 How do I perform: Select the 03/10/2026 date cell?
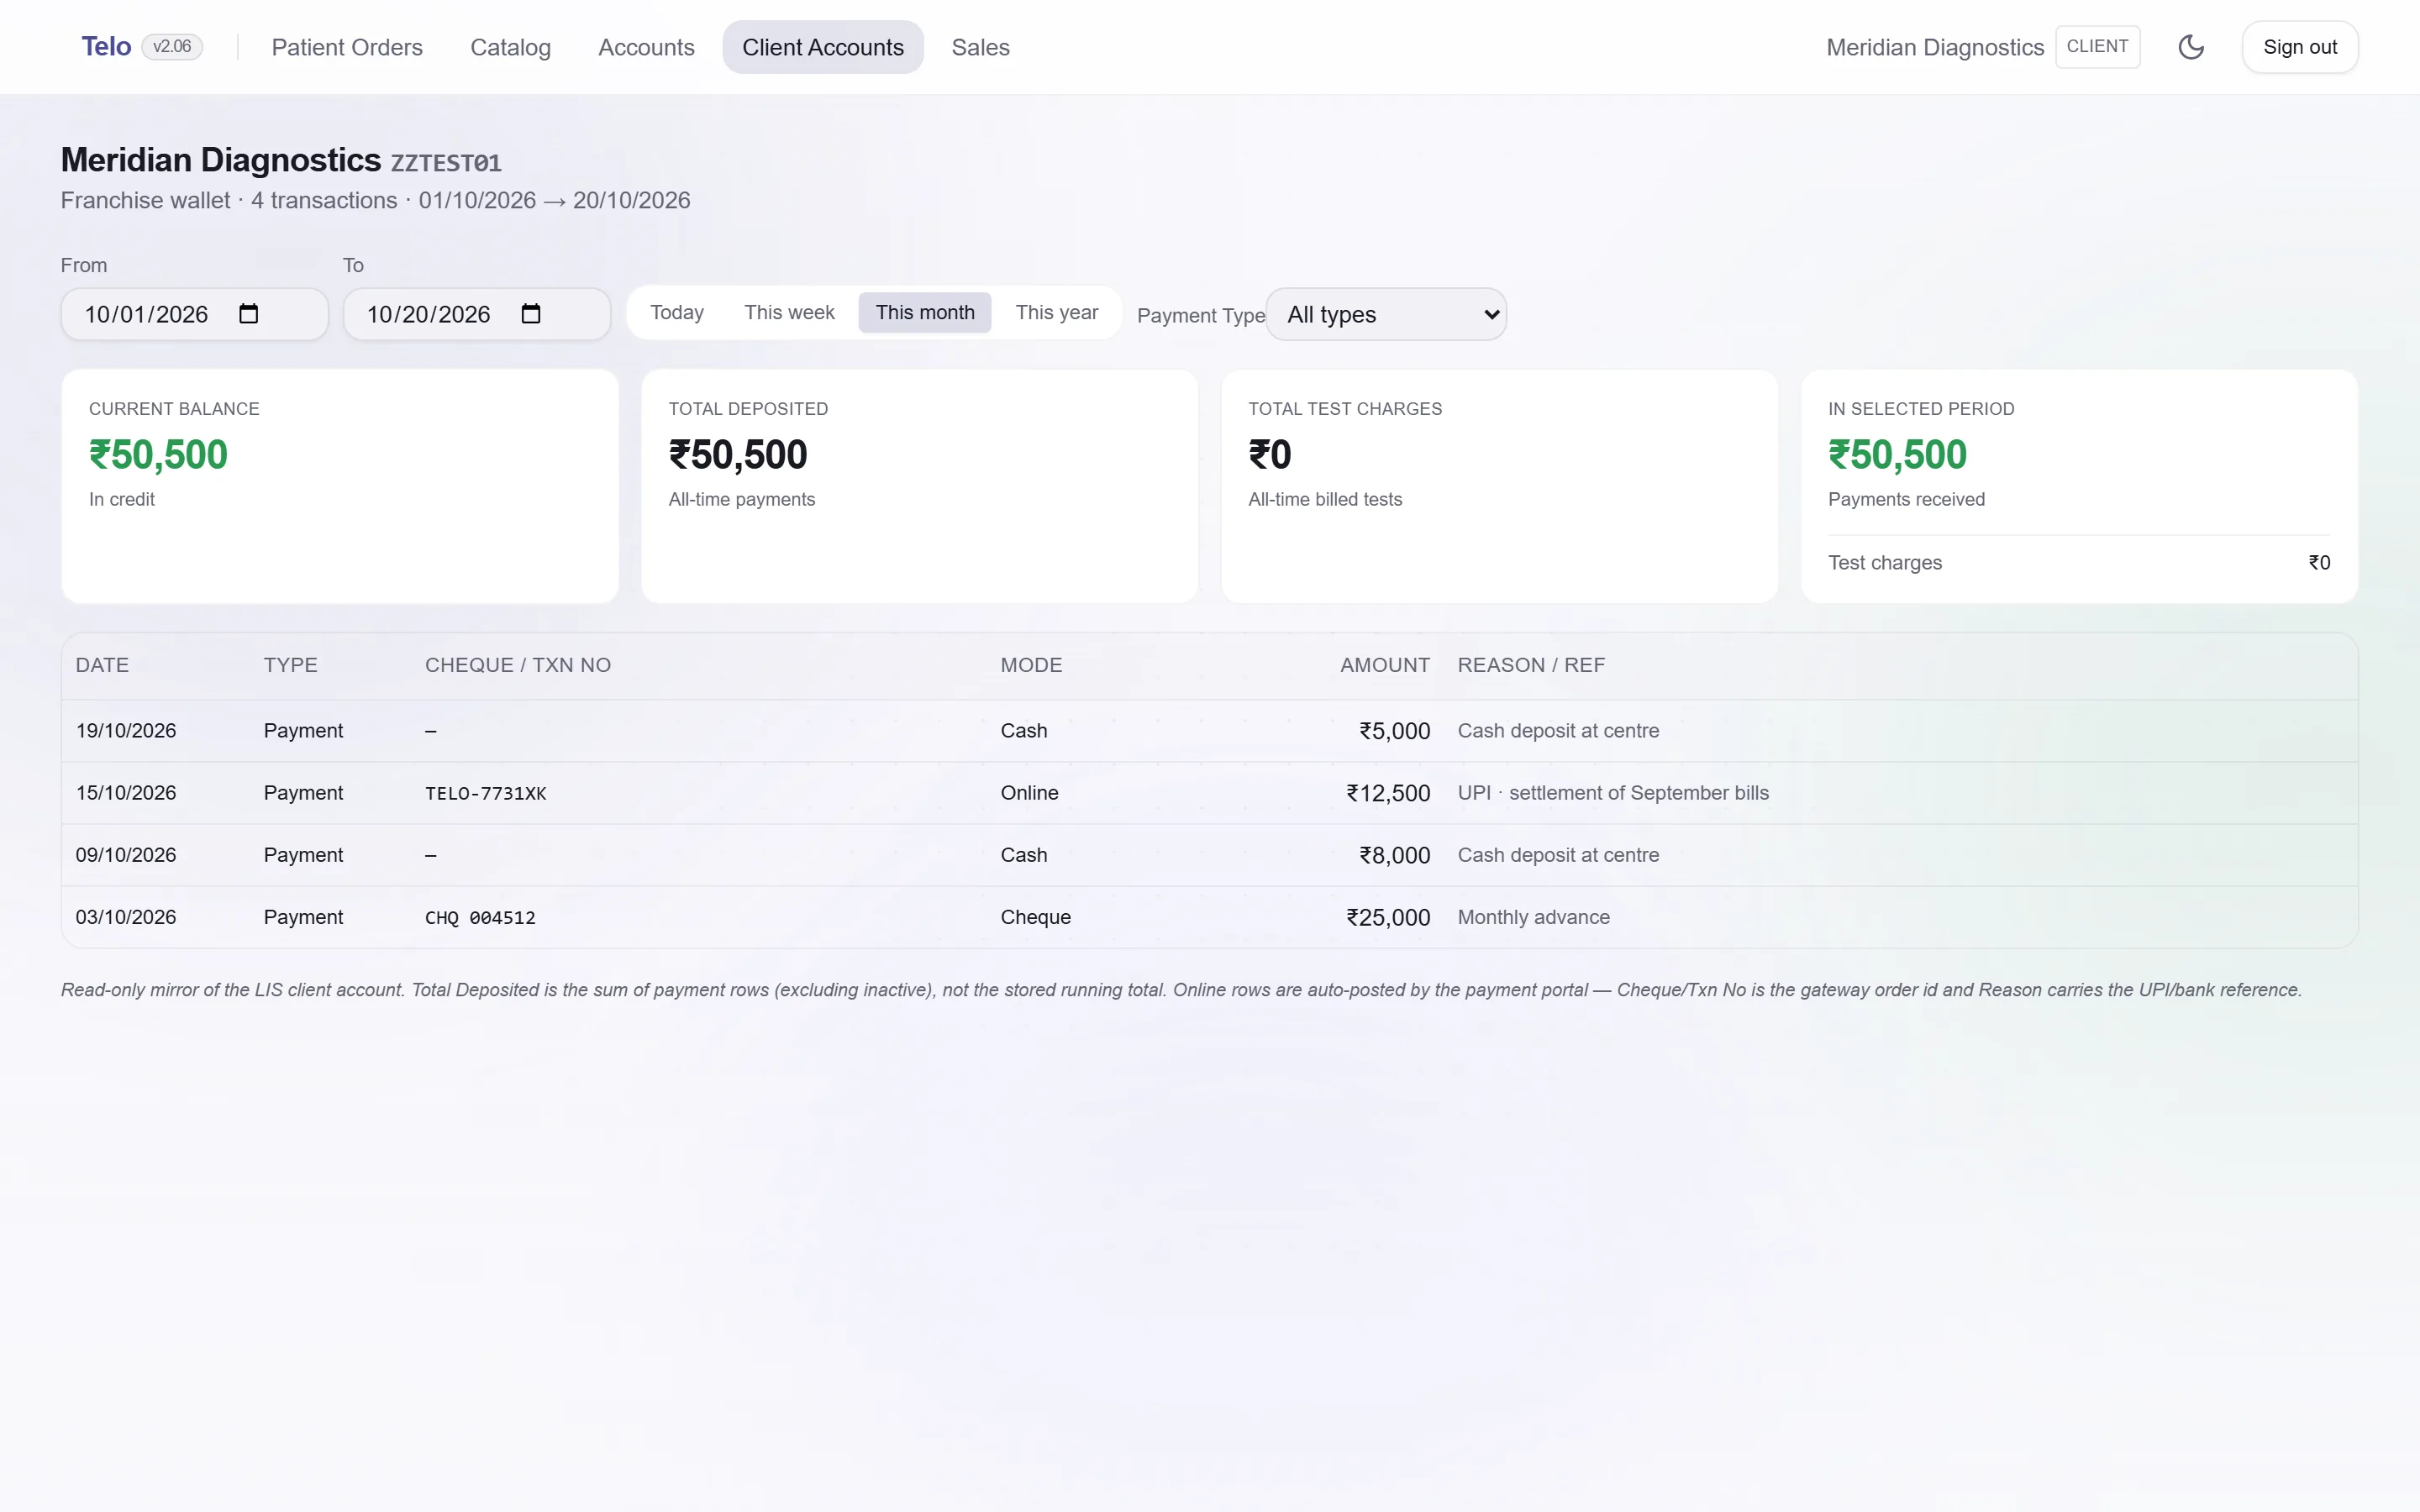click(x=126, y=917)
